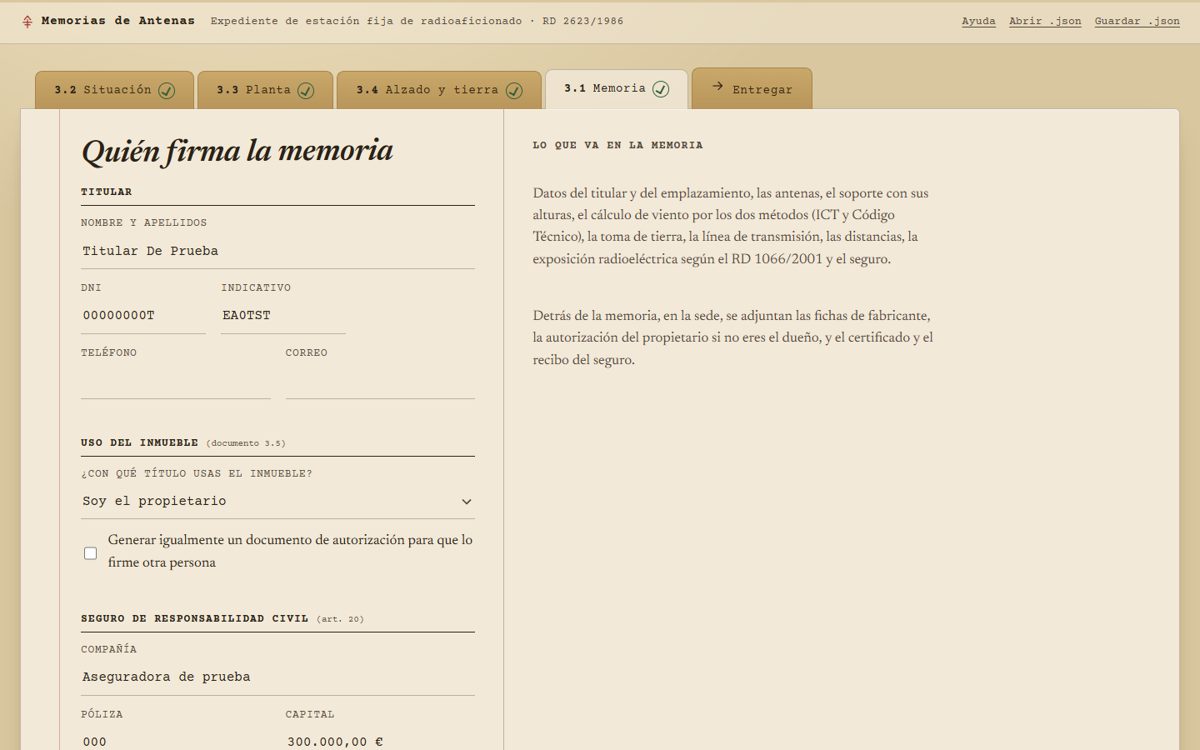Image resolution: width=1200 pixels, height=750 pixels.
Task: Edit the Compañía field 'Aseguradora de prueba'
Action: (278, 677)
